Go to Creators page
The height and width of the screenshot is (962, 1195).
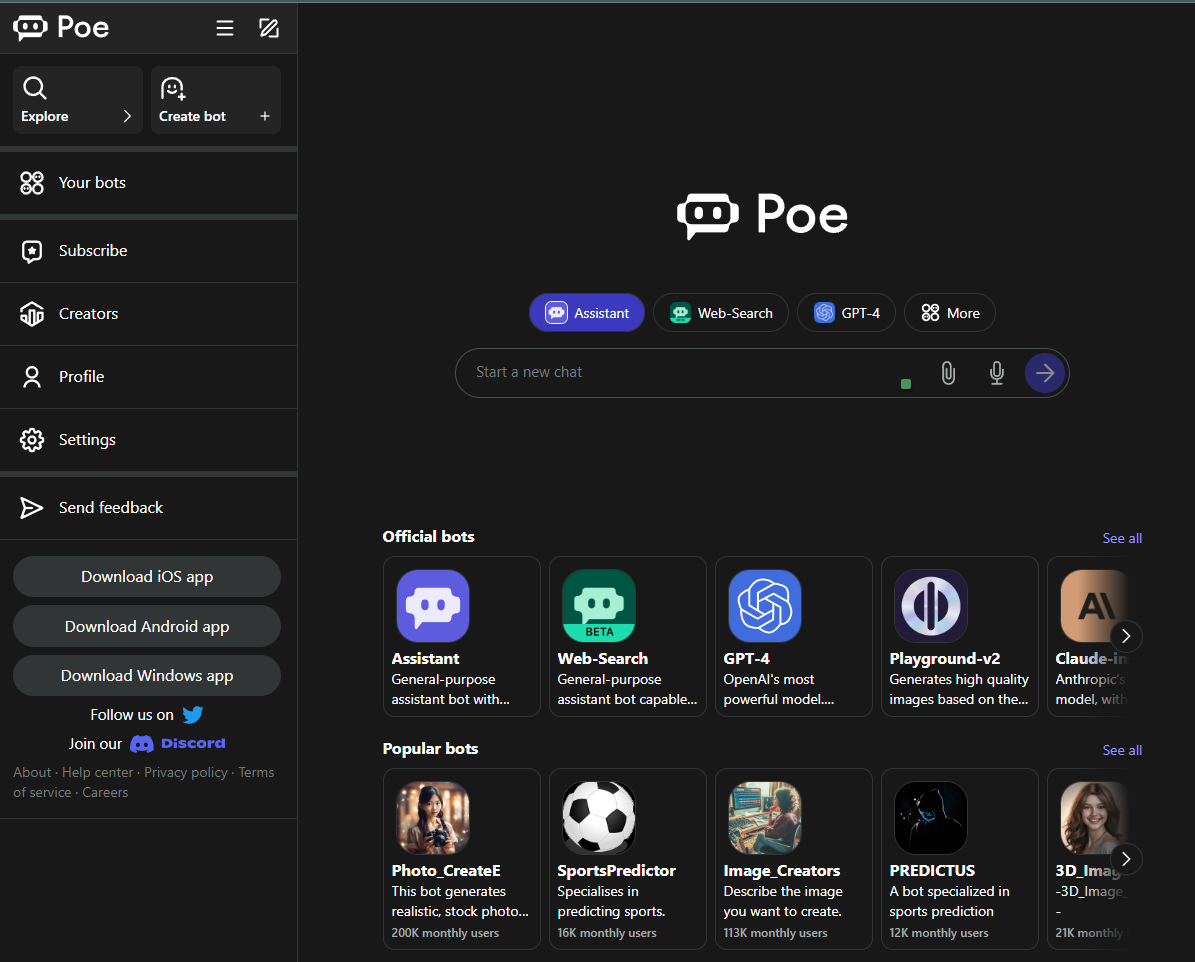coord(149,314)
